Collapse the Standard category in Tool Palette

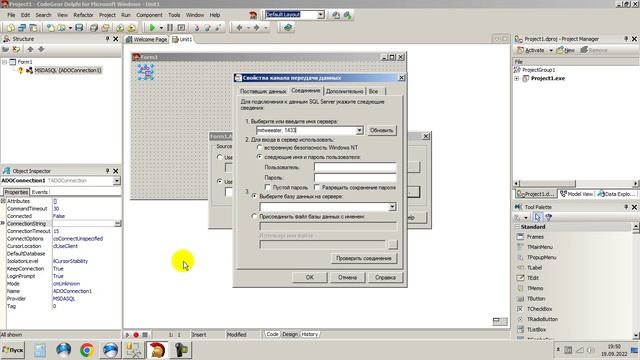517,227
